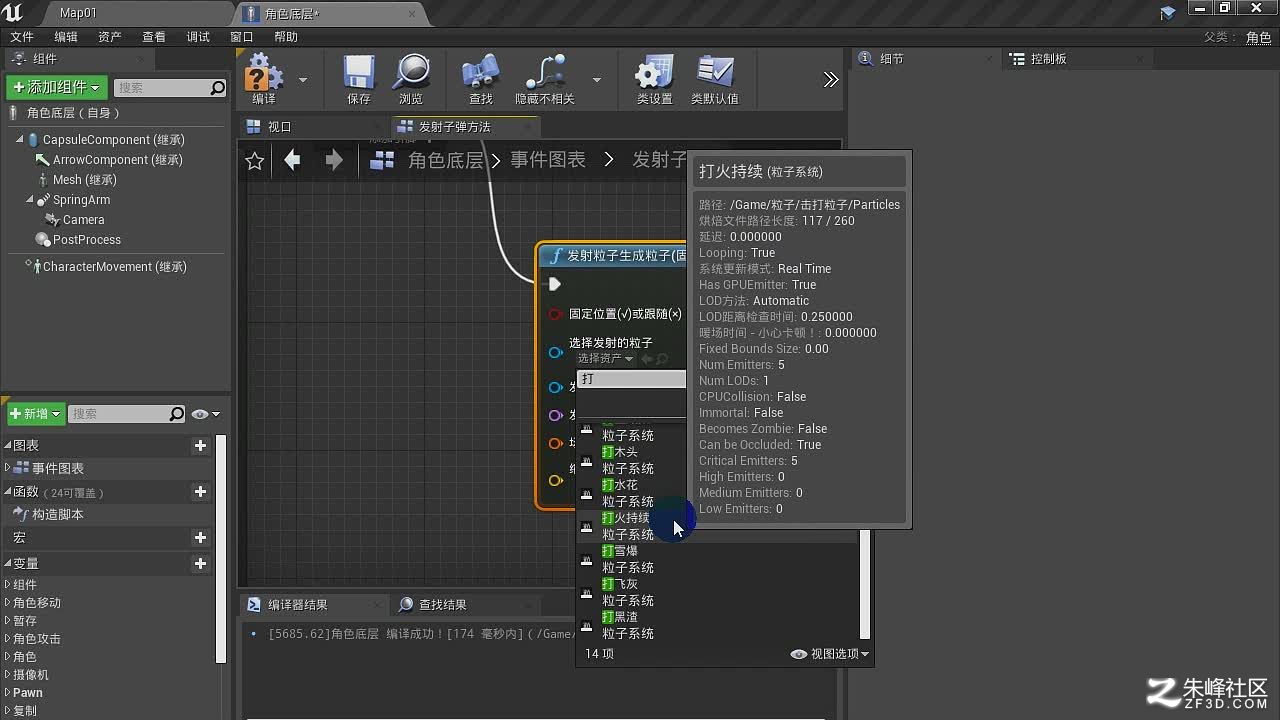Screen dimensions: 1280x720
Task: Click the red 固定位置 boolean pin
Action: click(555, 314)
